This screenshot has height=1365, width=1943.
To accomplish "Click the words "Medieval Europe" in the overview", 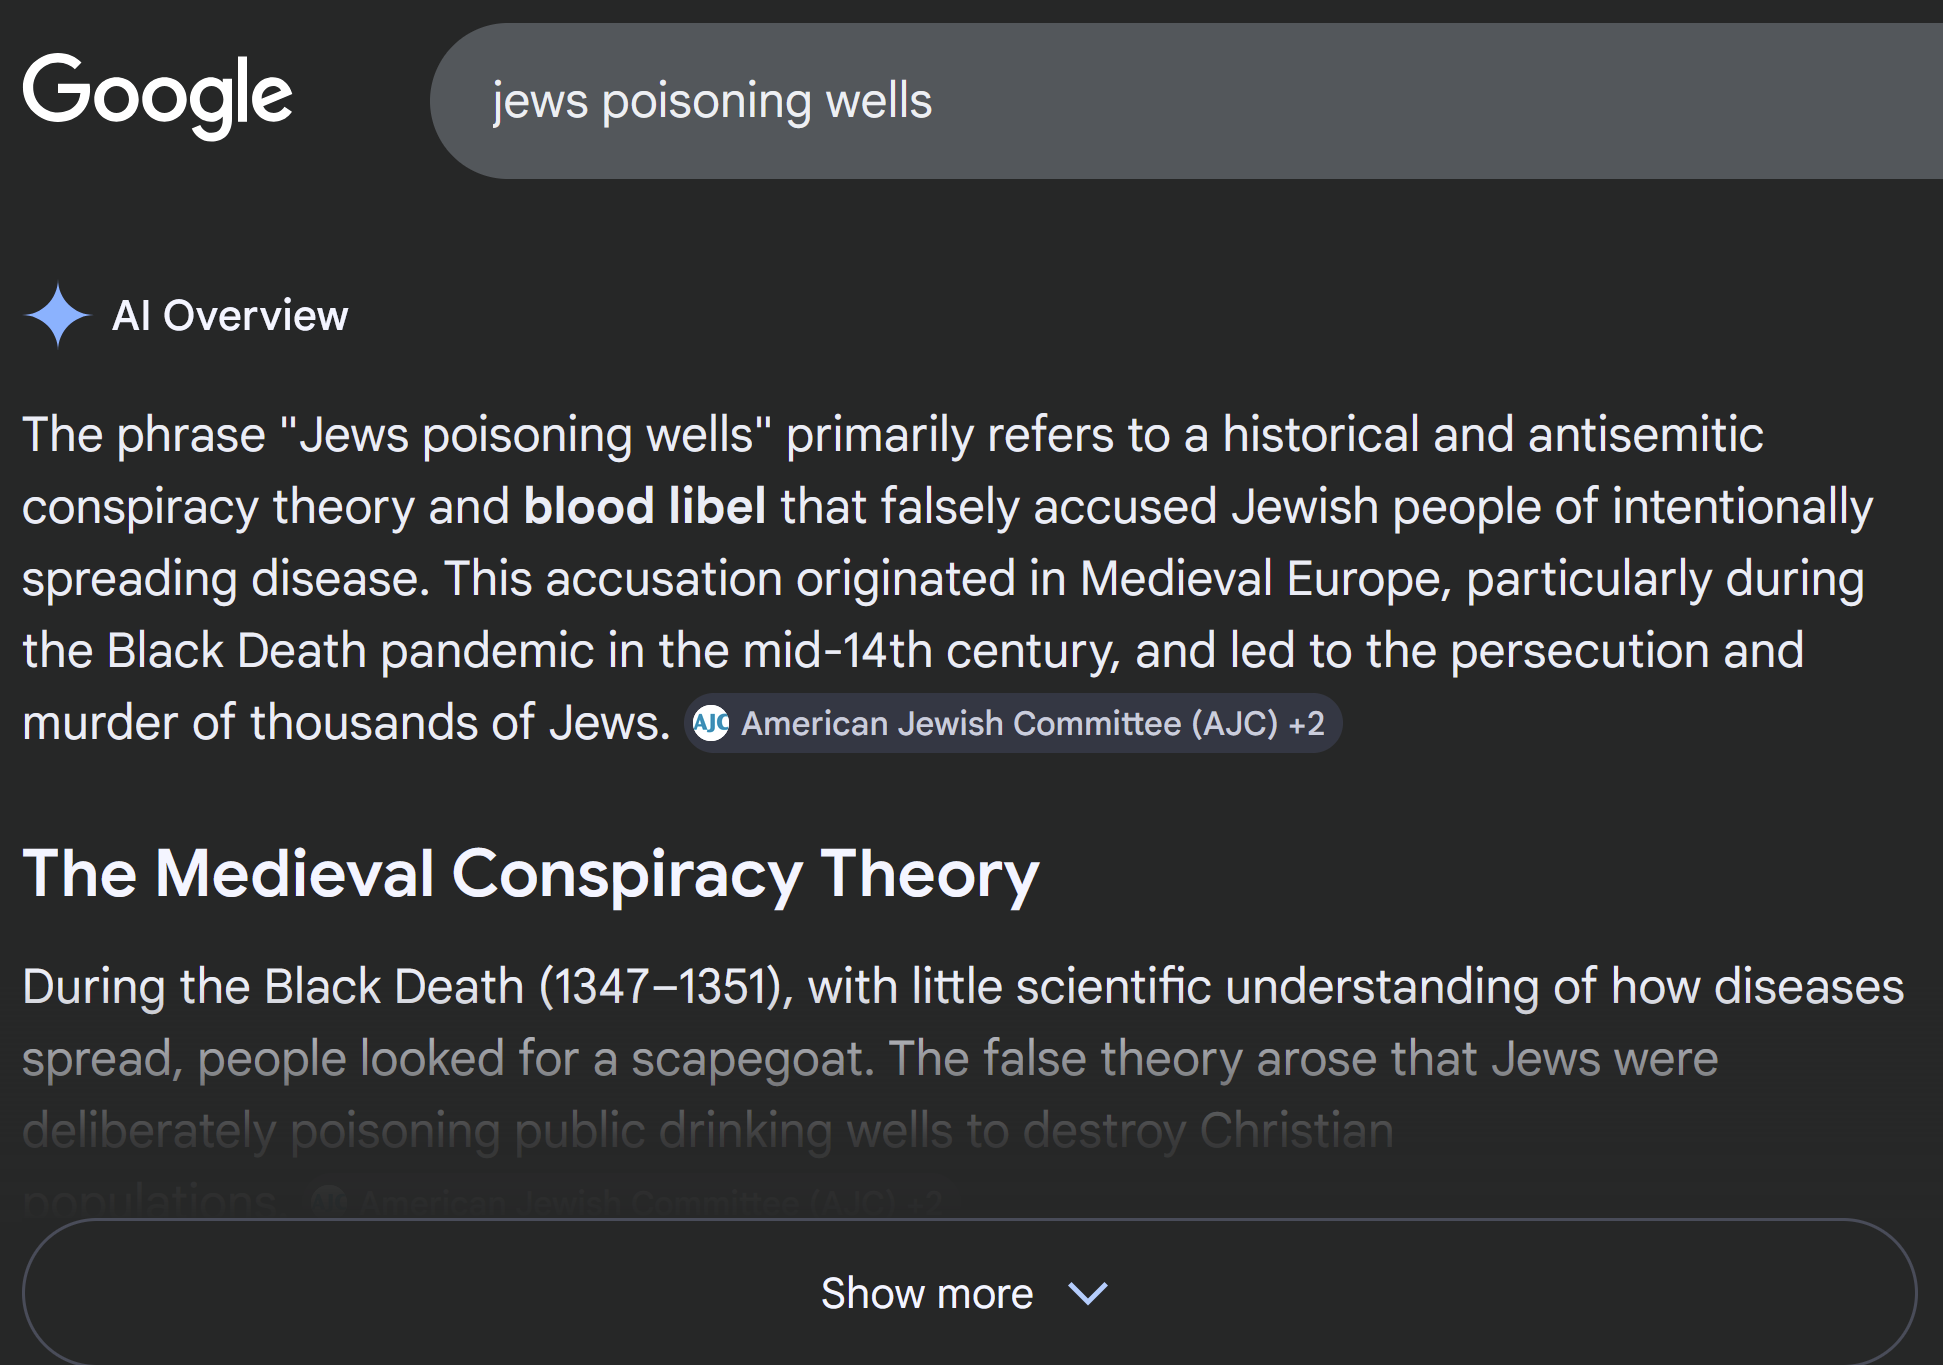I will click(x=1265, y=579).
